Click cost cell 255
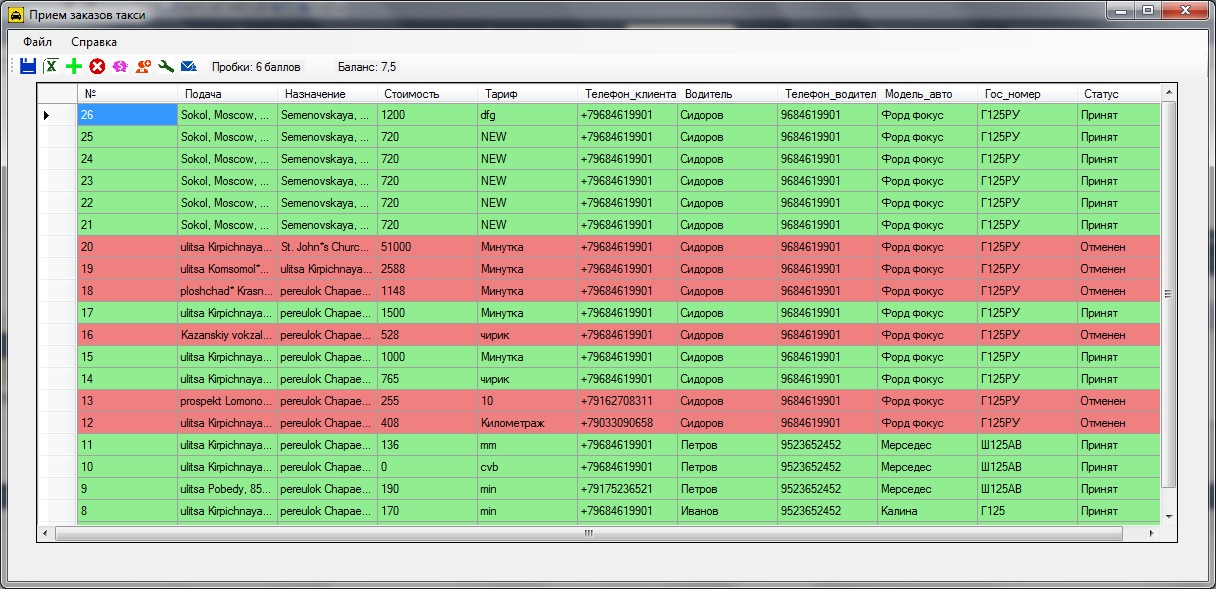The width and height of the screenshot is (1216, 589). coord(427,401)
